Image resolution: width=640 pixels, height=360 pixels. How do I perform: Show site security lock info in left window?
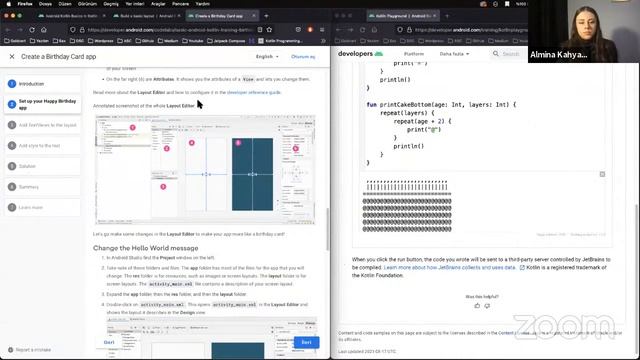82,30
